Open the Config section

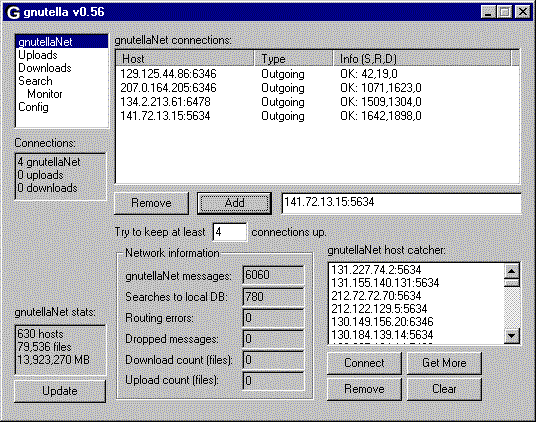33,107
